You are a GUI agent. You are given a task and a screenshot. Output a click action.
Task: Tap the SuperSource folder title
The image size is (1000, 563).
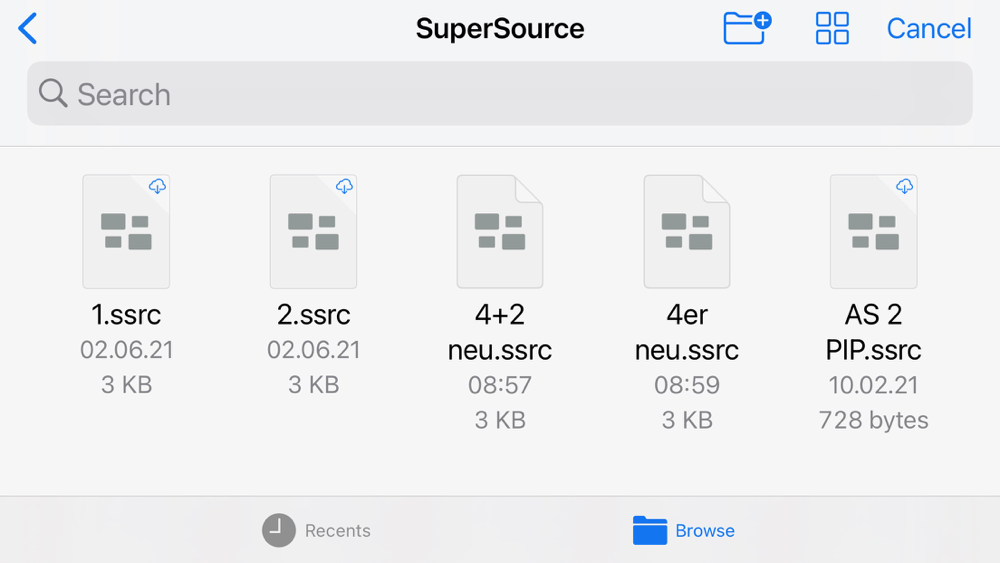(500, 28)
